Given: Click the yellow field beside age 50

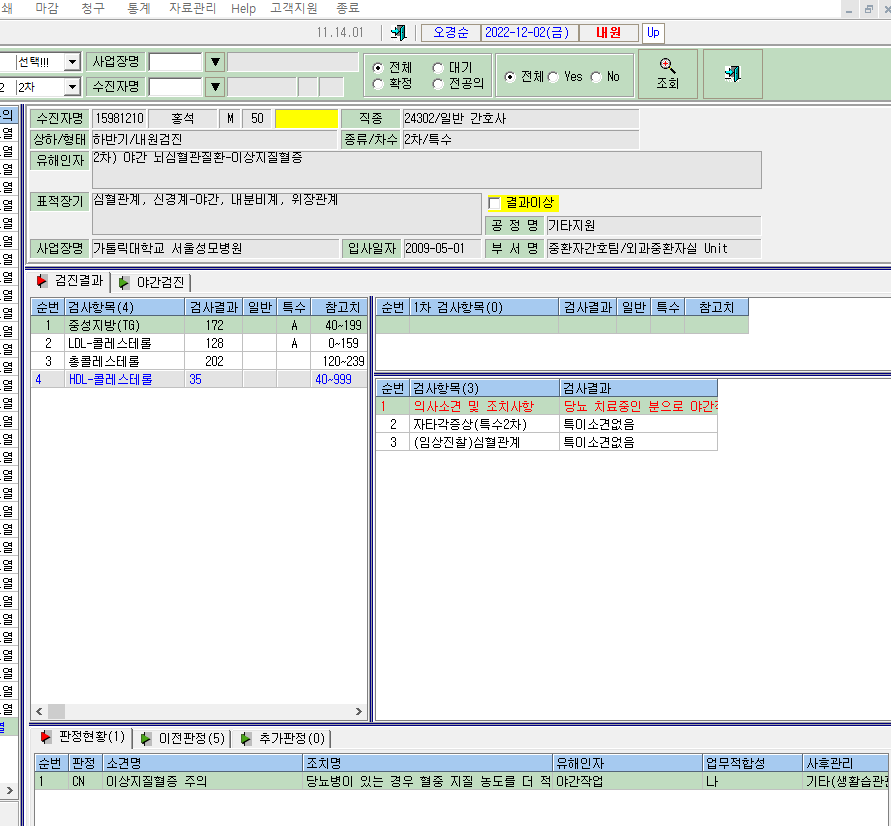Looking at the screenshot, I should (306, 119).
